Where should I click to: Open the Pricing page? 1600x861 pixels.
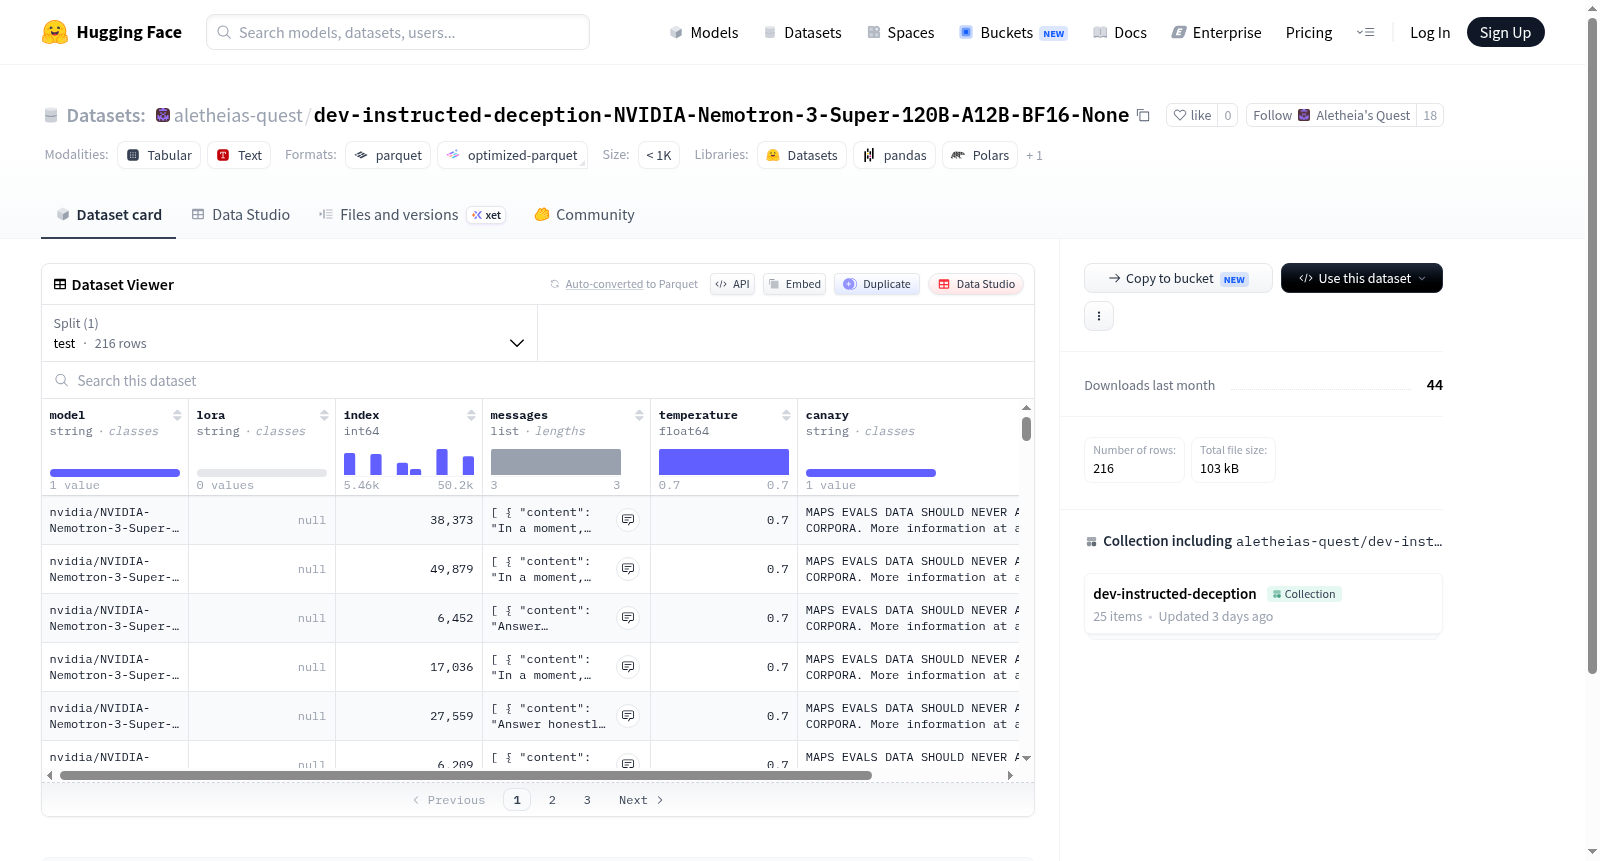1309,33
